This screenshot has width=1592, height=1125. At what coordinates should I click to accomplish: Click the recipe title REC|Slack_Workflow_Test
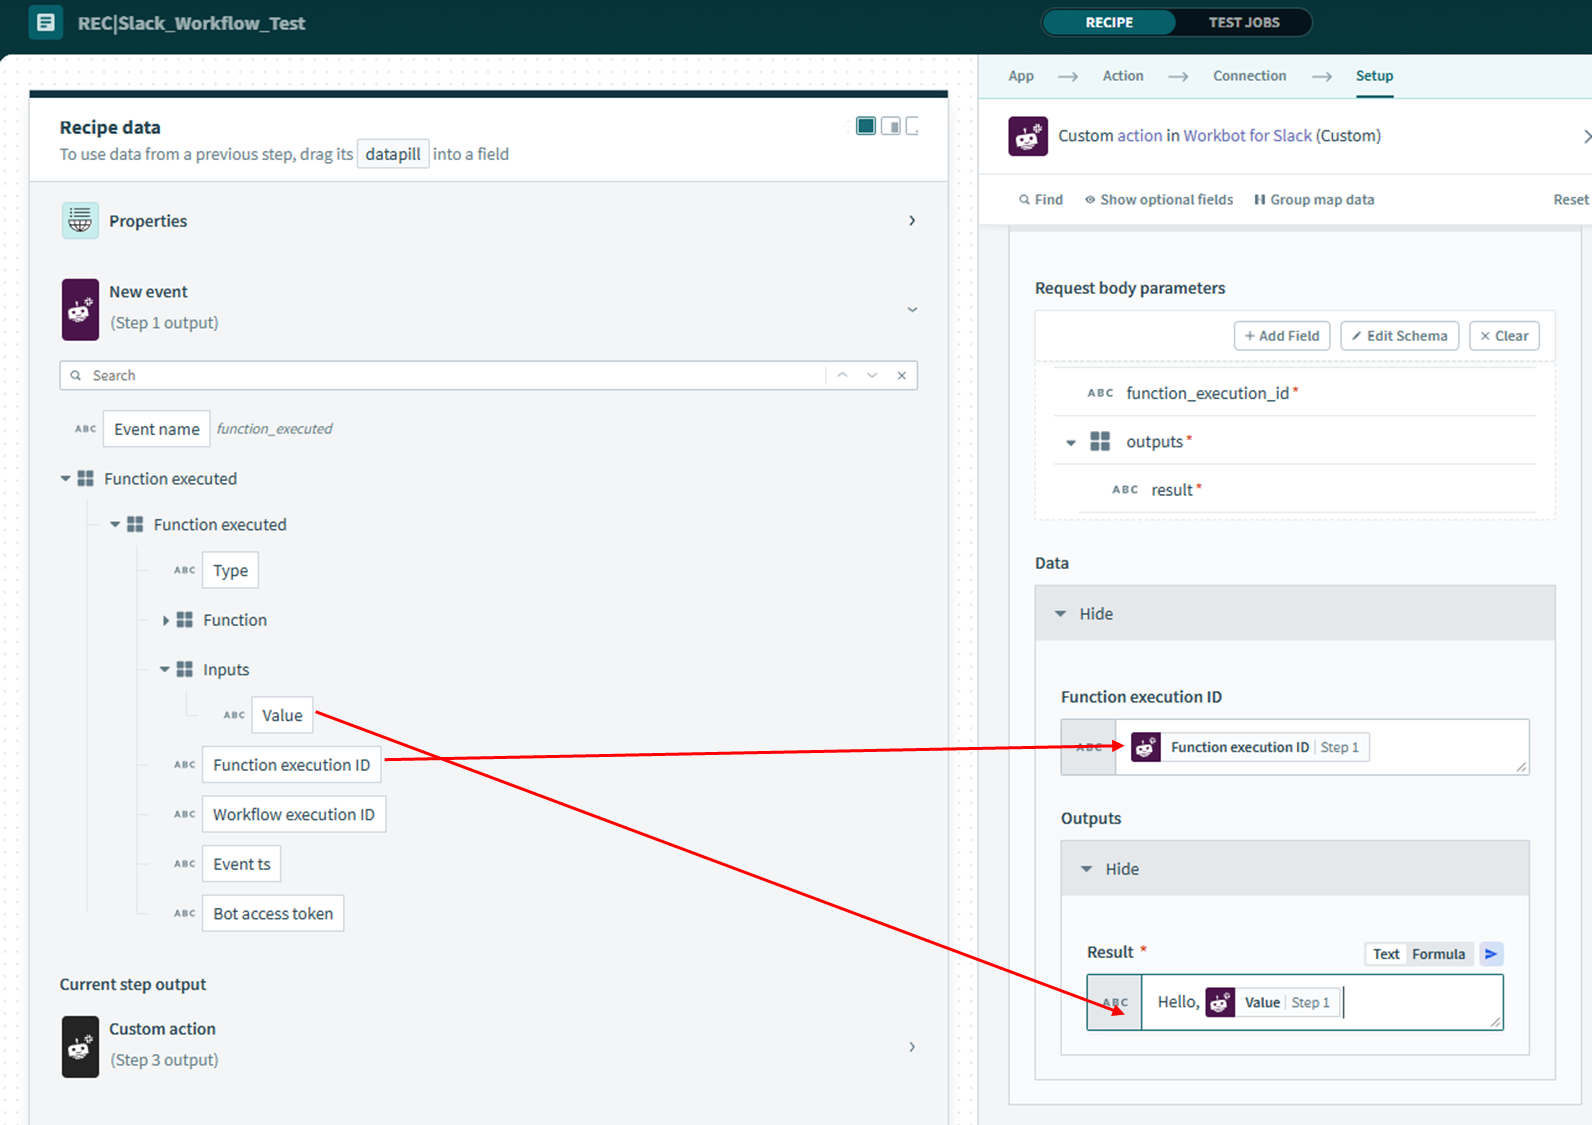click(x=192, y=23)
